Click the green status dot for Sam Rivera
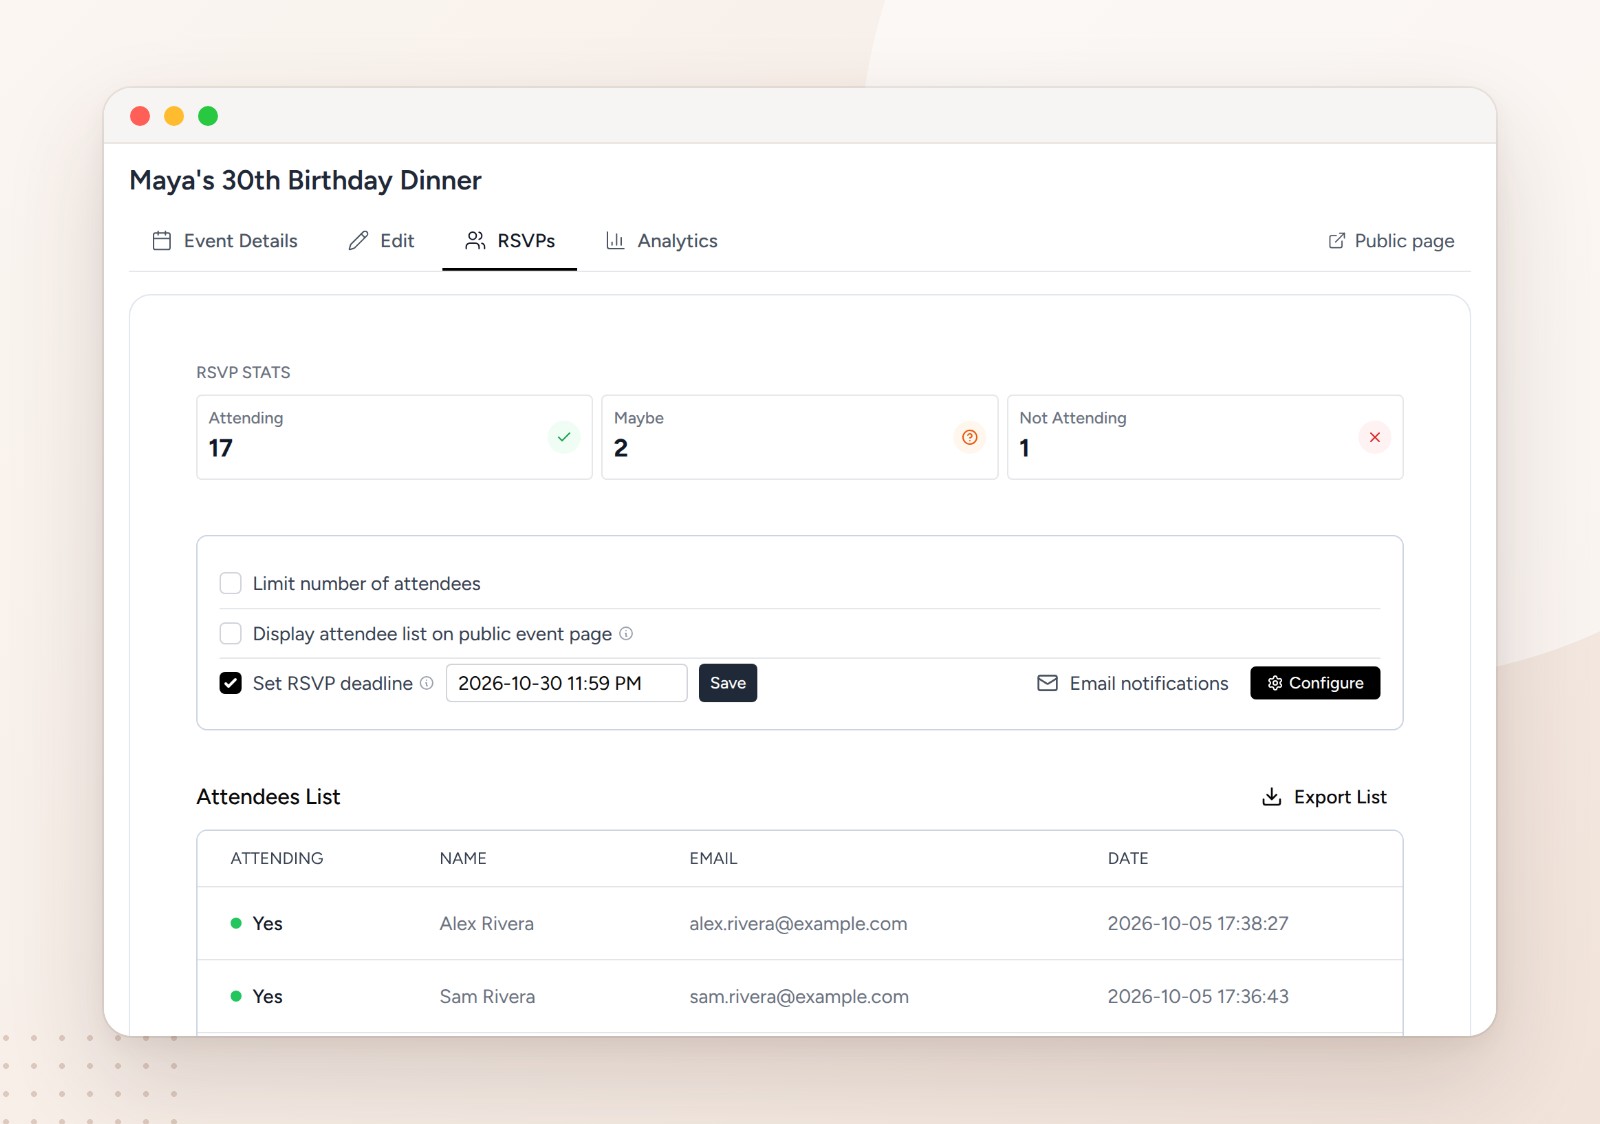 click(x=236, y=996)
